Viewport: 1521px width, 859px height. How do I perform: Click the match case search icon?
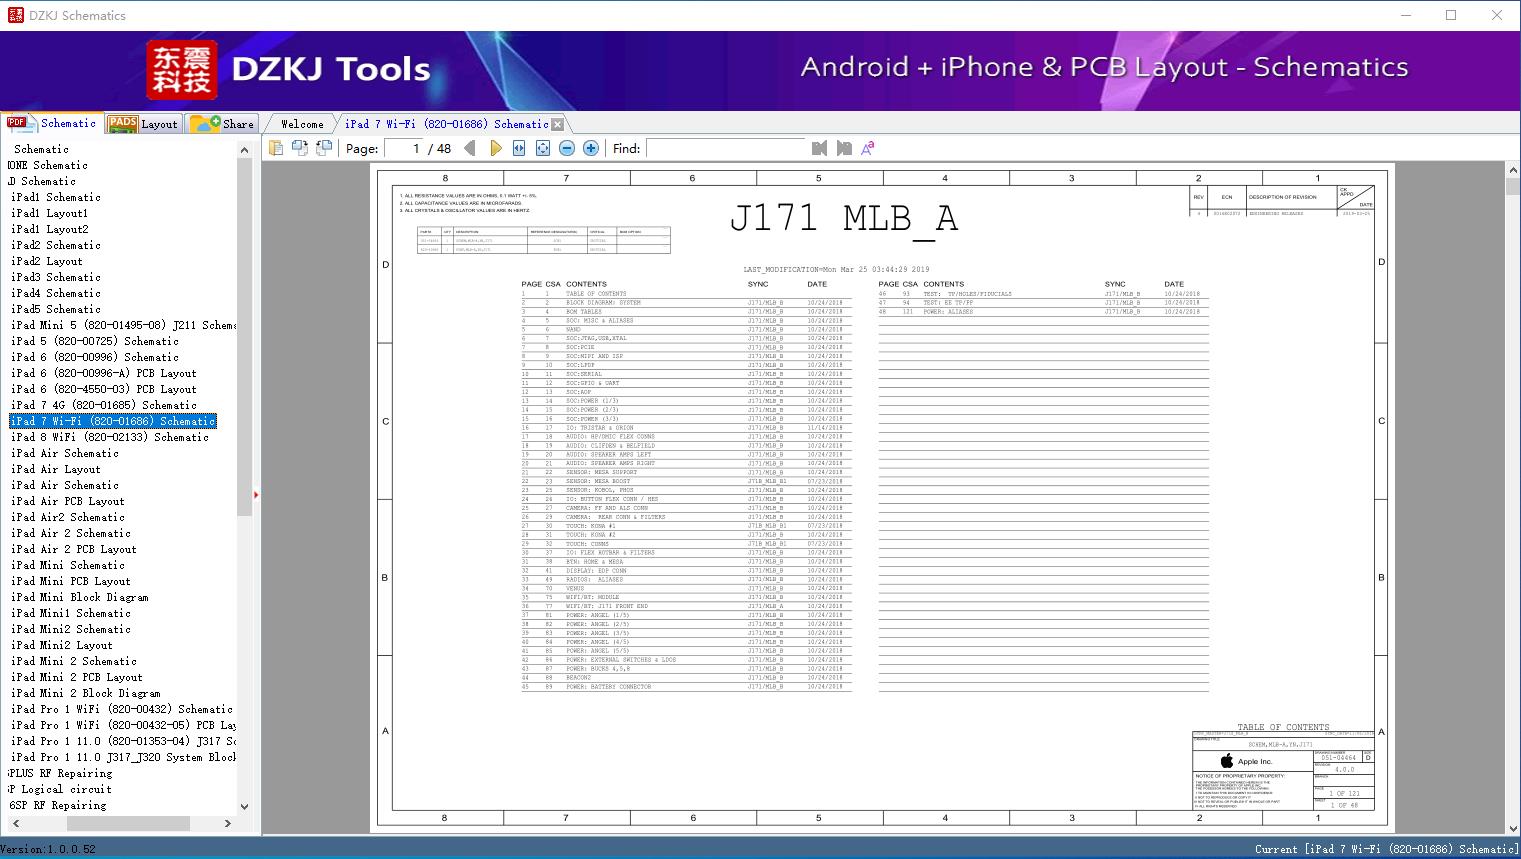(x=868, y=148)
